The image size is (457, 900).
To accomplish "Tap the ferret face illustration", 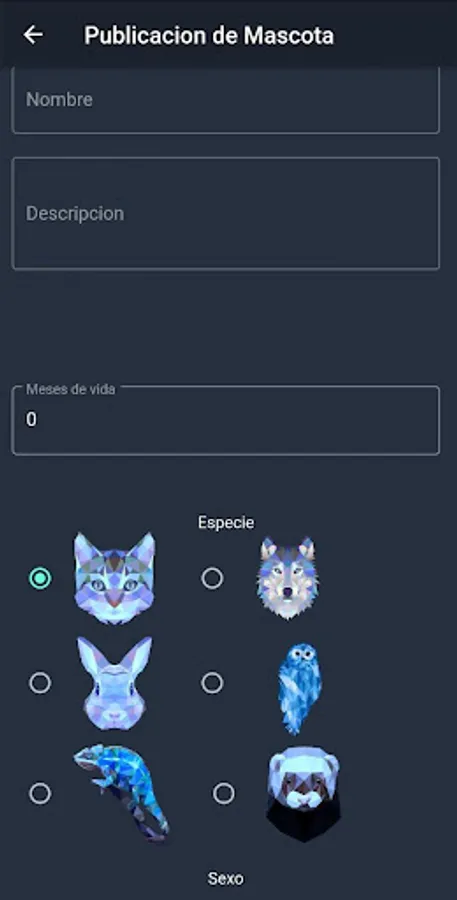I will [303, 794].
